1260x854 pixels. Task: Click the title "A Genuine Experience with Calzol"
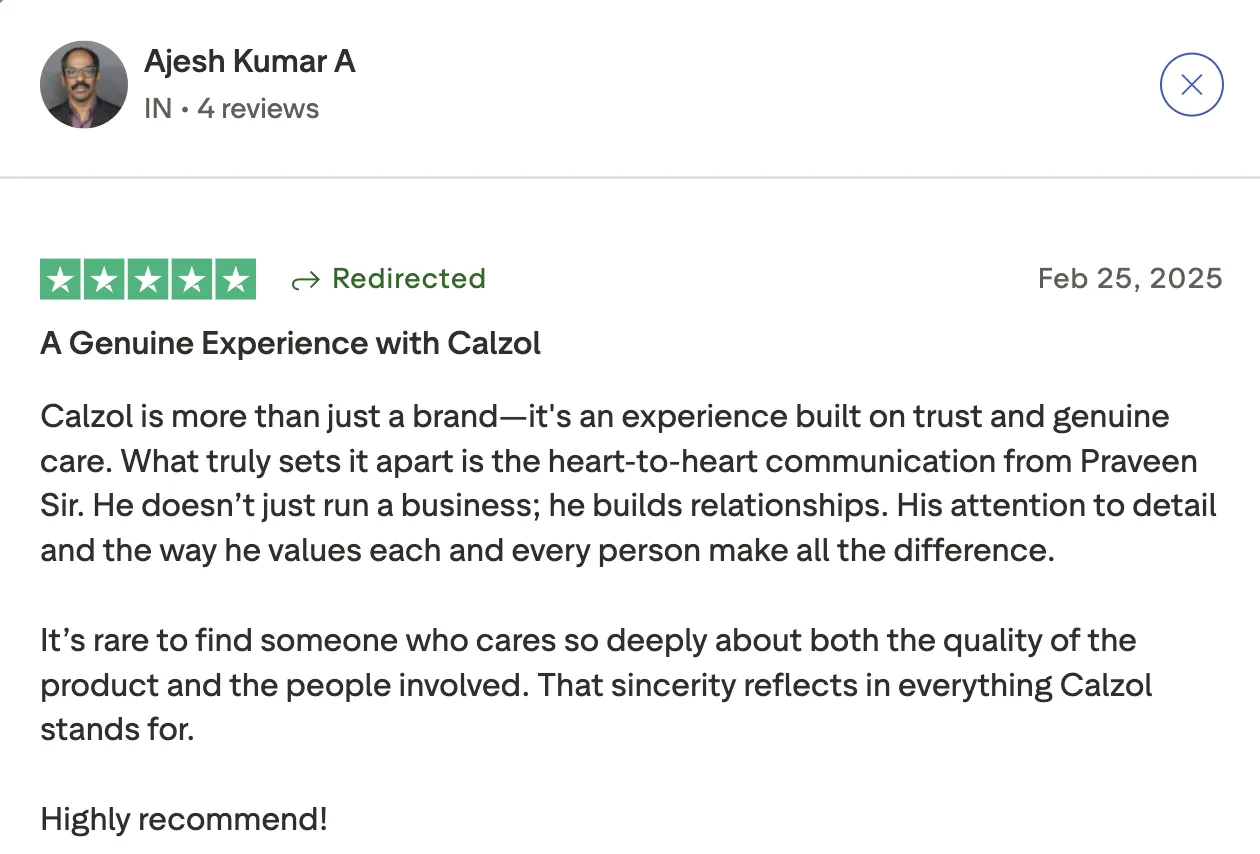[290, 343]
